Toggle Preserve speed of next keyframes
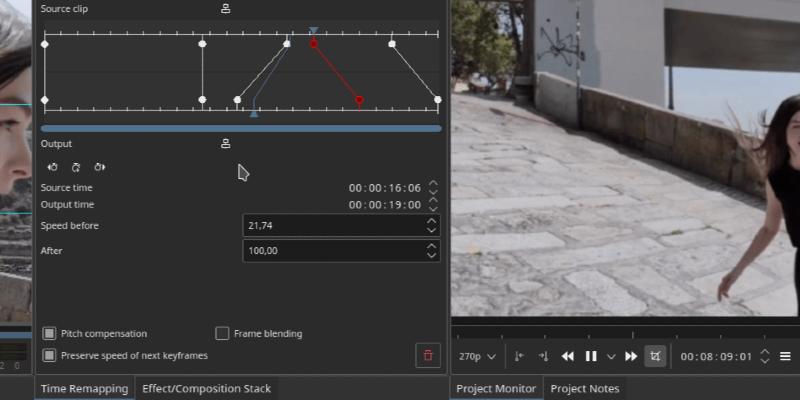This screenshot has width=800, height=400. 49,355
